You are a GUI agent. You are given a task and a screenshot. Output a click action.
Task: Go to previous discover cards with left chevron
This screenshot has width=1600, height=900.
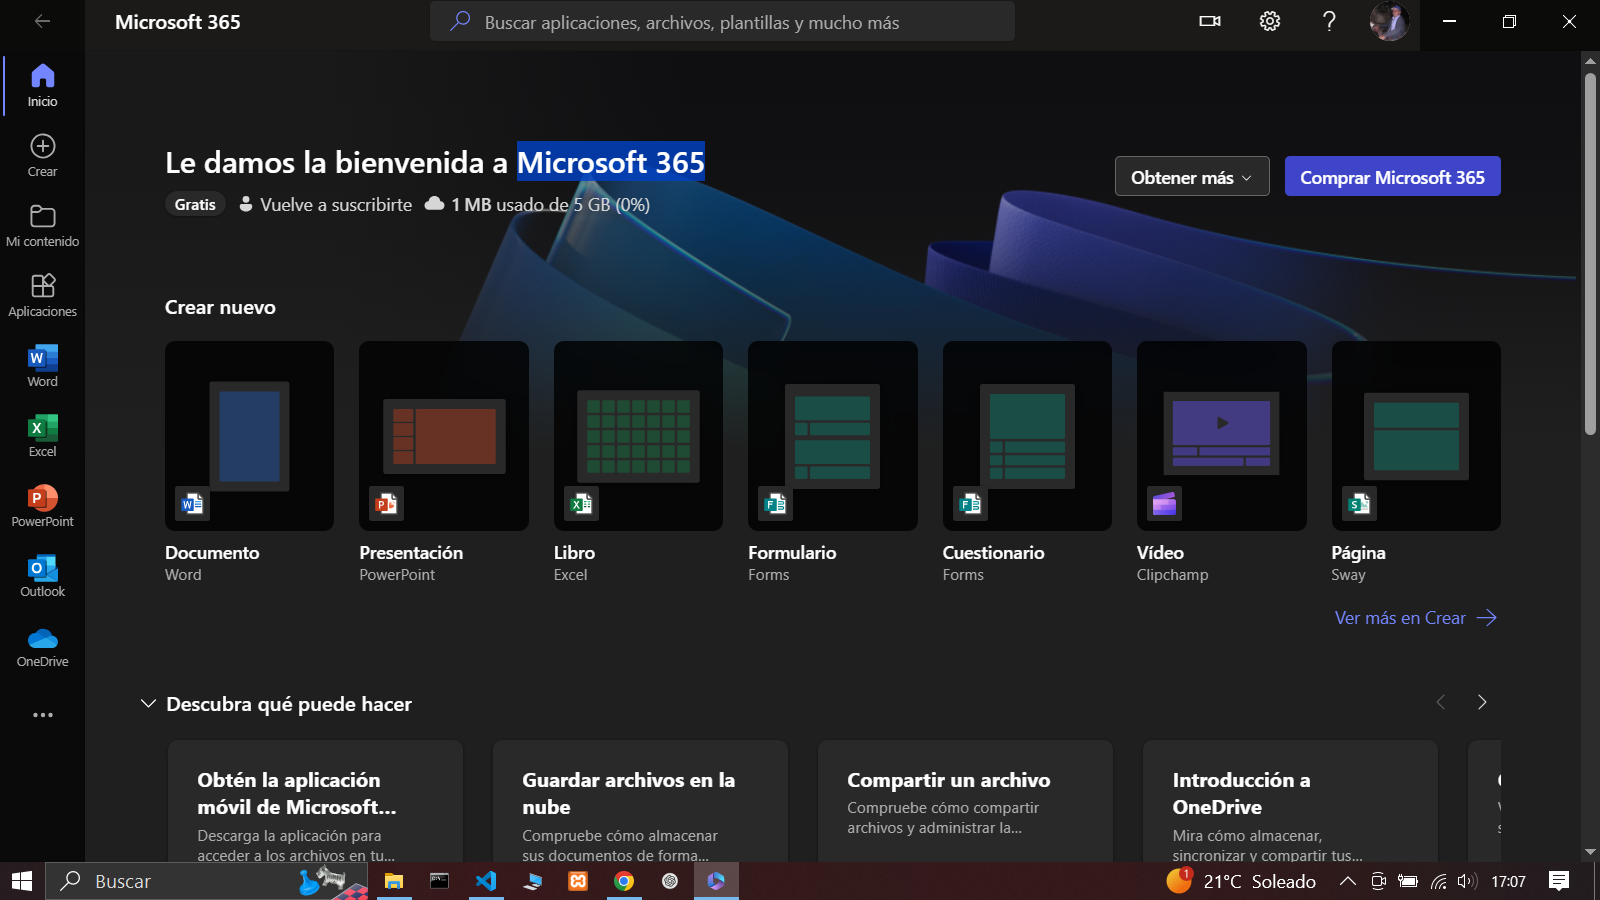pyautogui.click(x=1441, y=702)
